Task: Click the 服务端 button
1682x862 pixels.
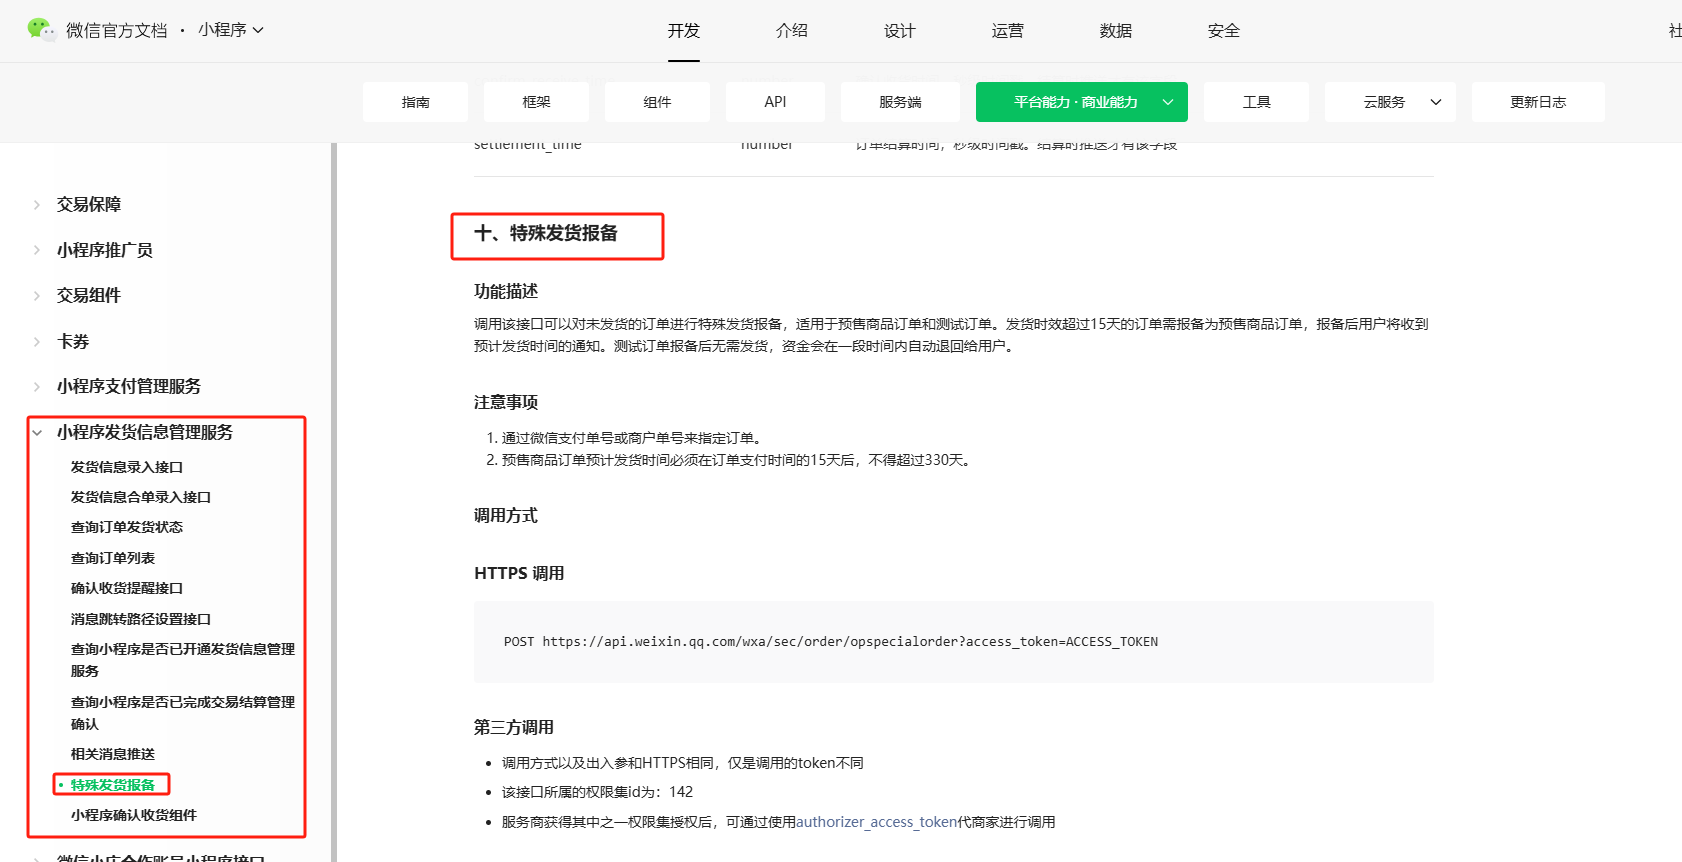Action: [900, 102]
